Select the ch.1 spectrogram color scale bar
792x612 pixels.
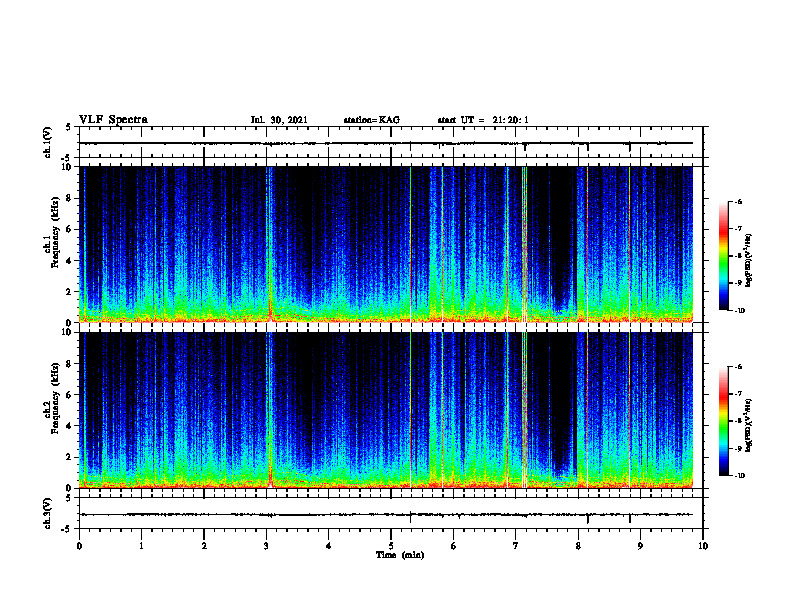723,256
